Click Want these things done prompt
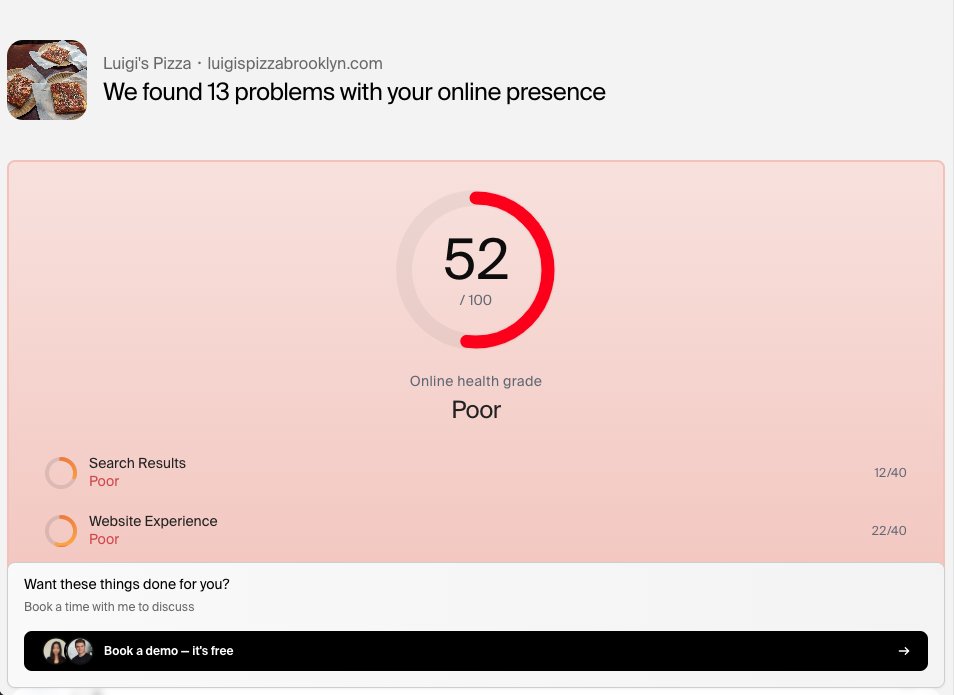 [x=127, y=584]
